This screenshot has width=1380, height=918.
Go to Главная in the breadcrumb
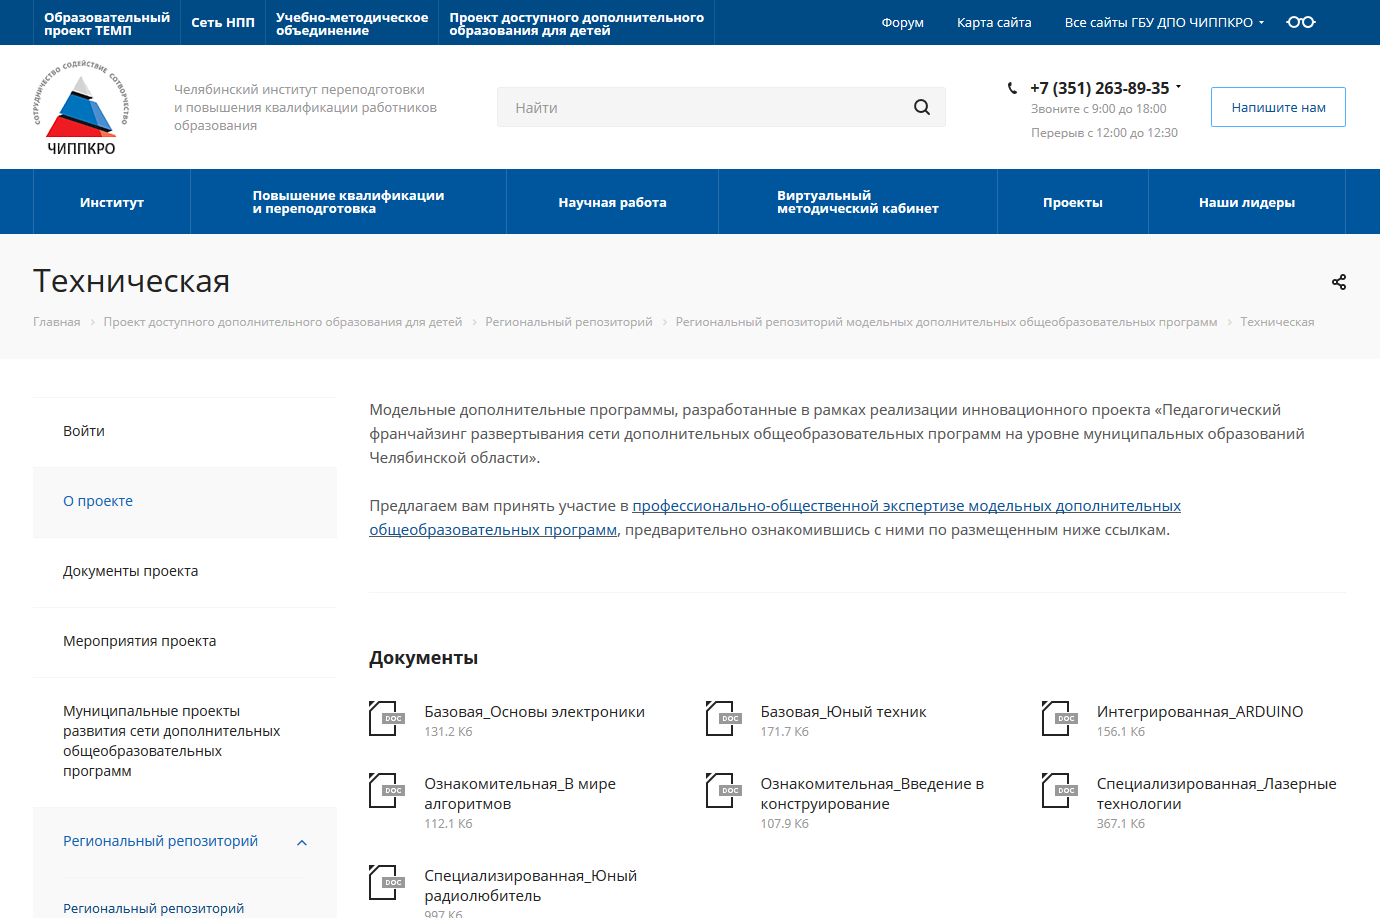(56, 322)
